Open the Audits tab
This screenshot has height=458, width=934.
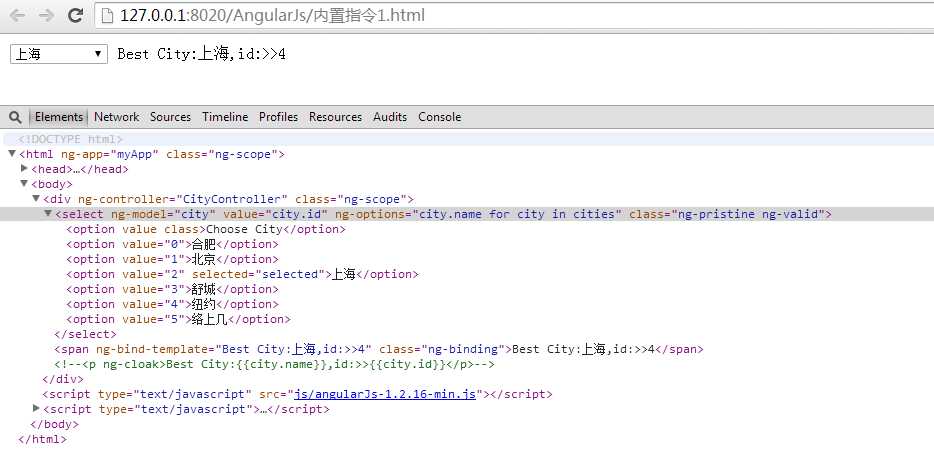390,117
